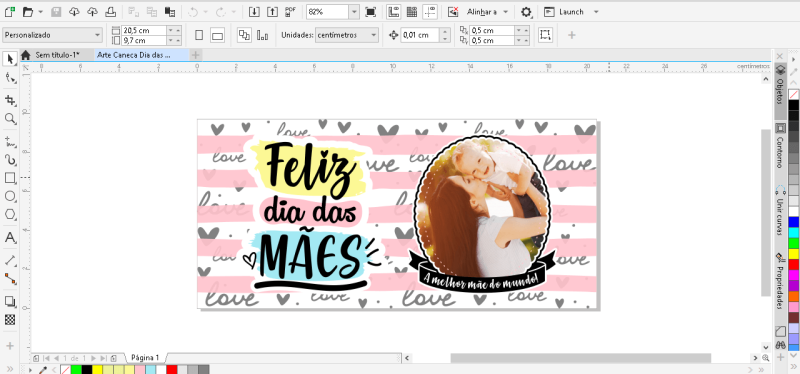Image resolution: width=800 pixels, height=374 pixels.
Task: Apply page size to current page only
Action: tap(262, 35)
